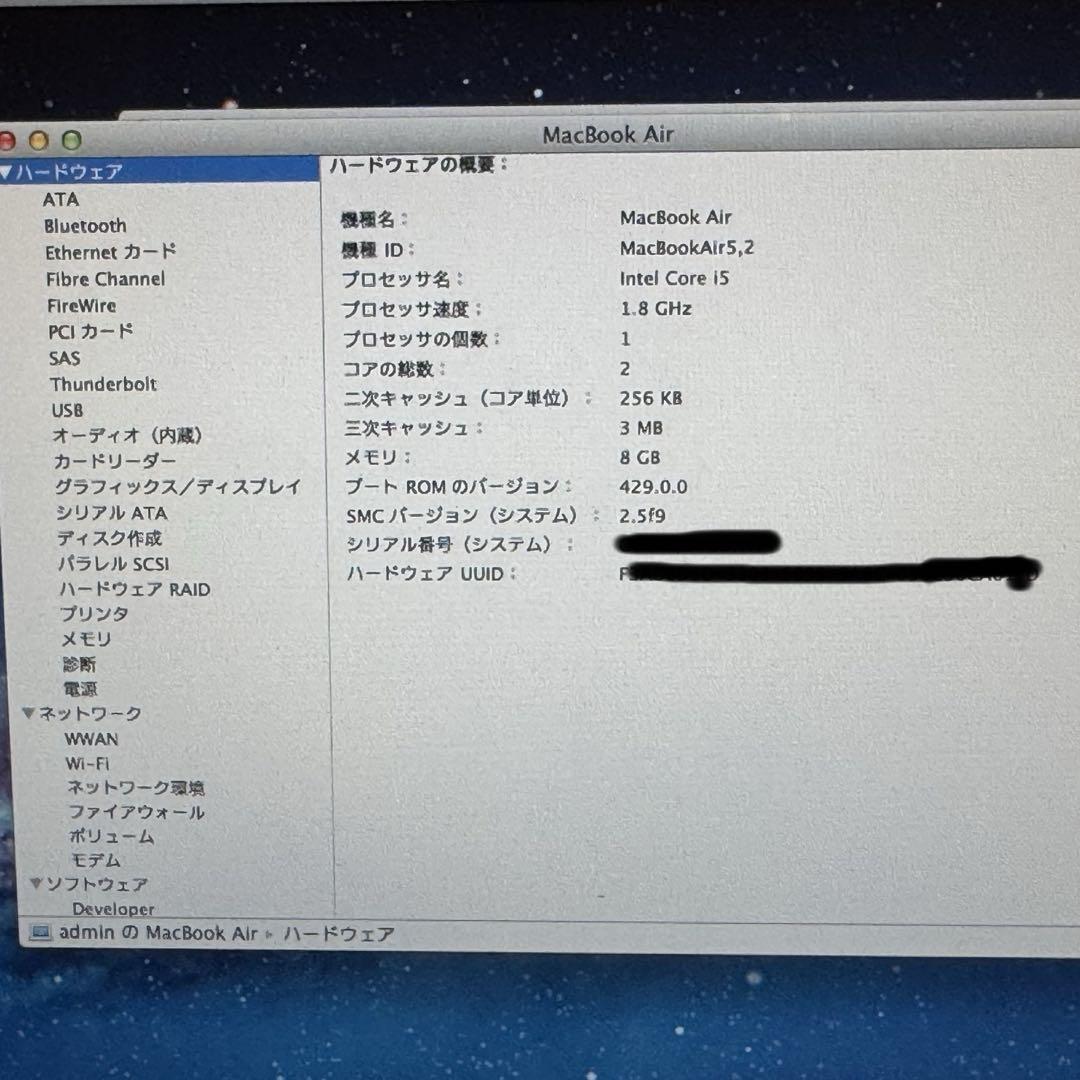
Task: Click the 三次キャッシュ value 3 MB
Action: click(x=641, y=428)
